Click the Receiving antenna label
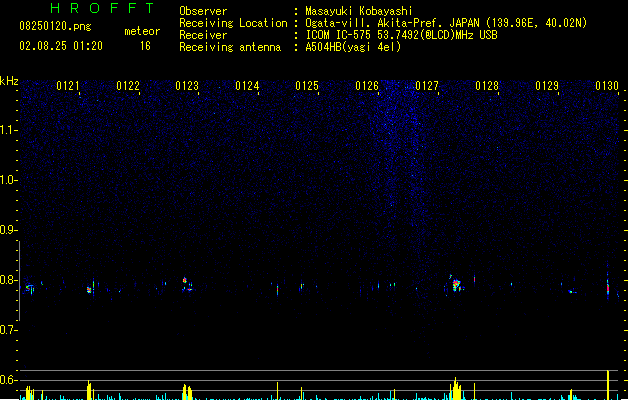 click(230, 47)
